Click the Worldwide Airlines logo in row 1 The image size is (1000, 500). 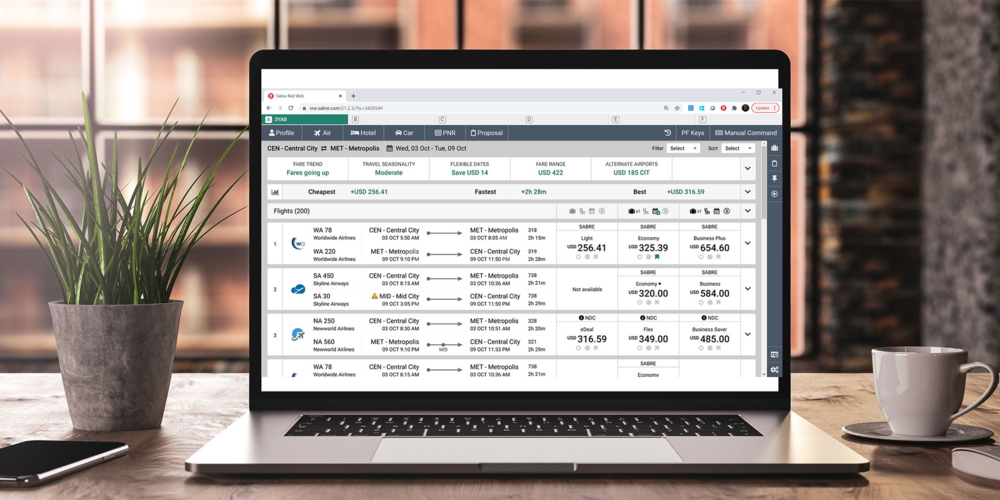(298, 244)
